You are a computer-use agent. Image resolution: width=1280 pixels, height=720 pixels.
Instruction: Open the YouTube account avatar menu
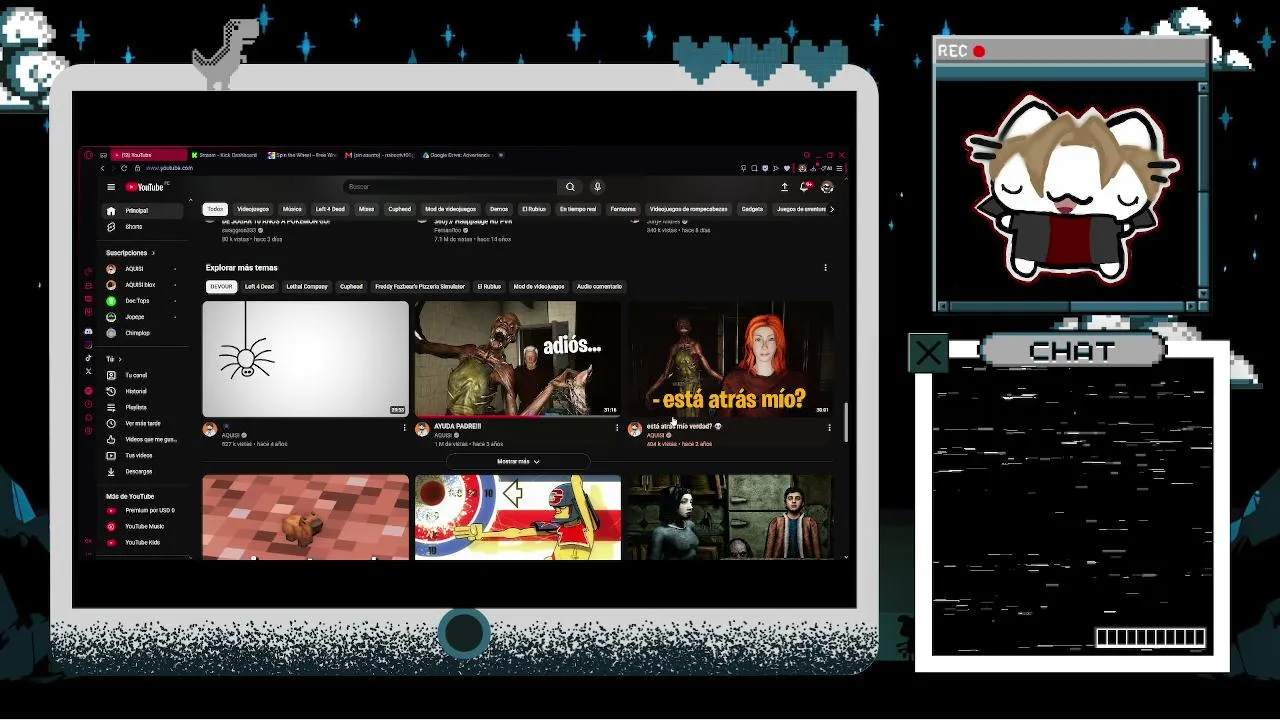coord(827,187)
